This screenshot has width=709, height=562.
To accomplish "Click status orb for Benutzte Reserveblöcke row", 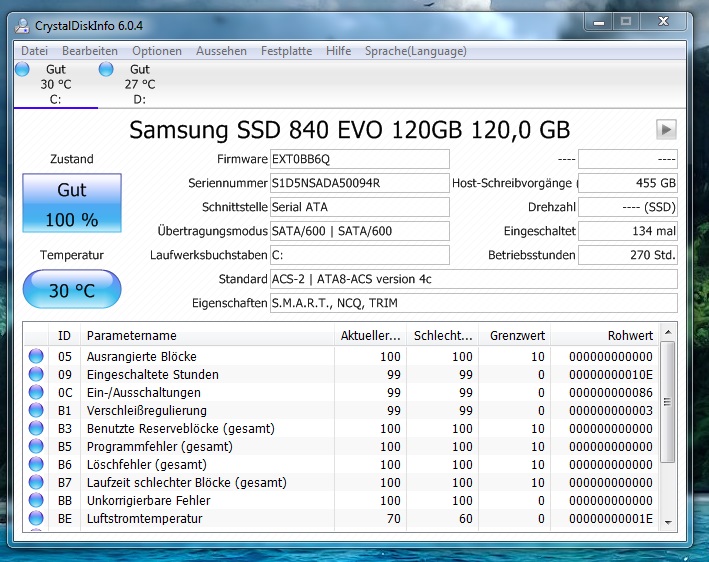I will click(36, 428).
